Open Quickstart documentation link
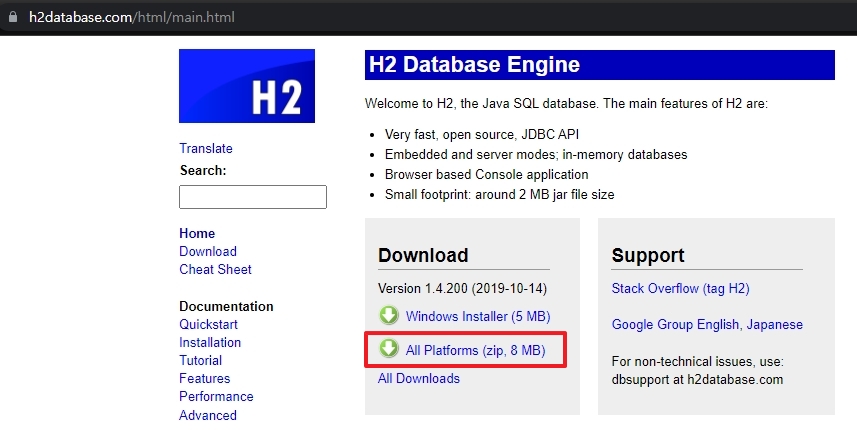This screenshot has width=857, height=430. pyautogui.click(x=208, y=325)
